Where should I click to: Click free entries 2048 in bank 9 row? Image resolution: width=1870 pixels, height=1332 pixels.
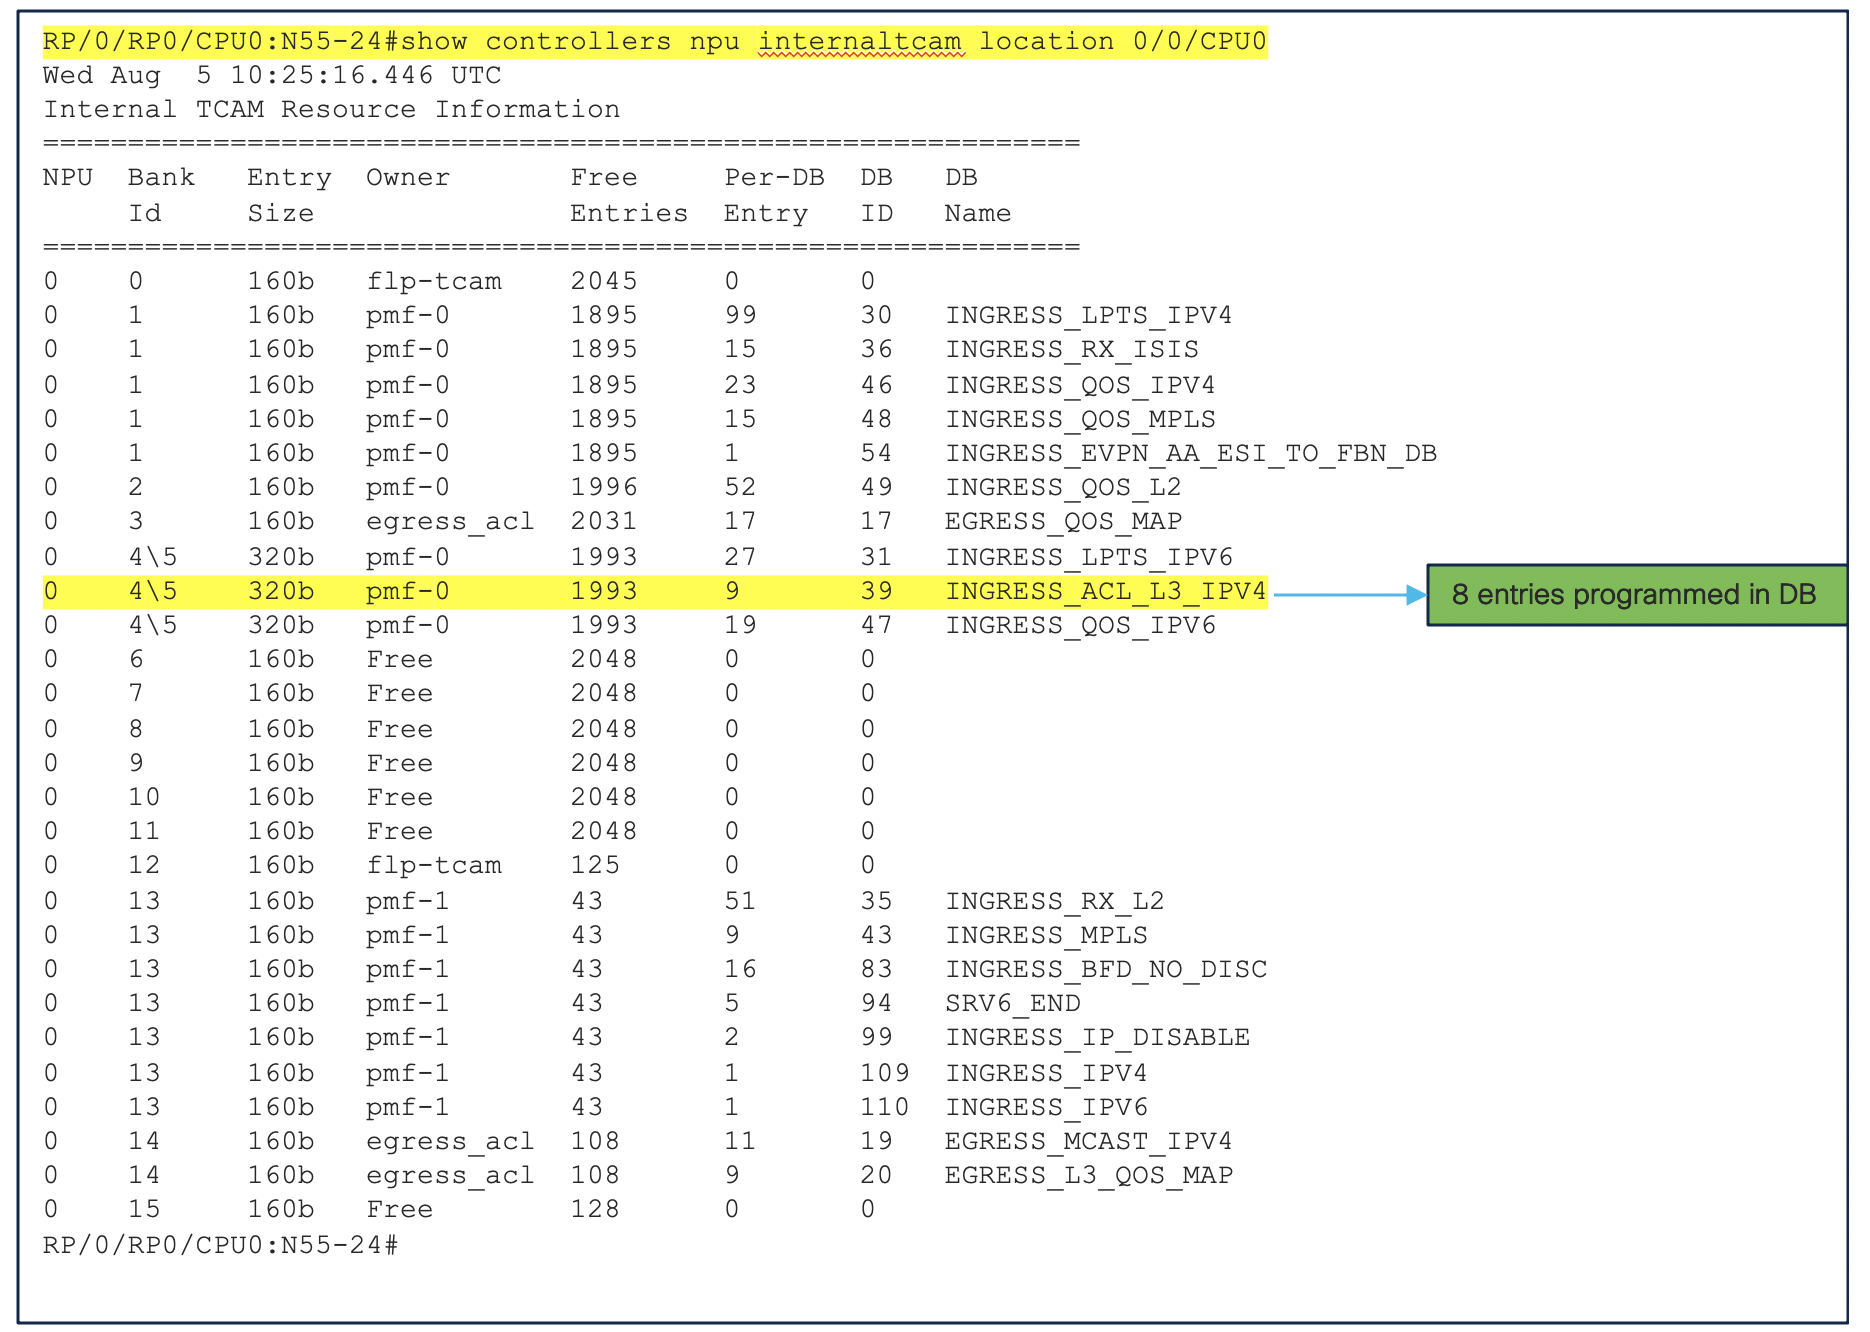tap(604, 764)
